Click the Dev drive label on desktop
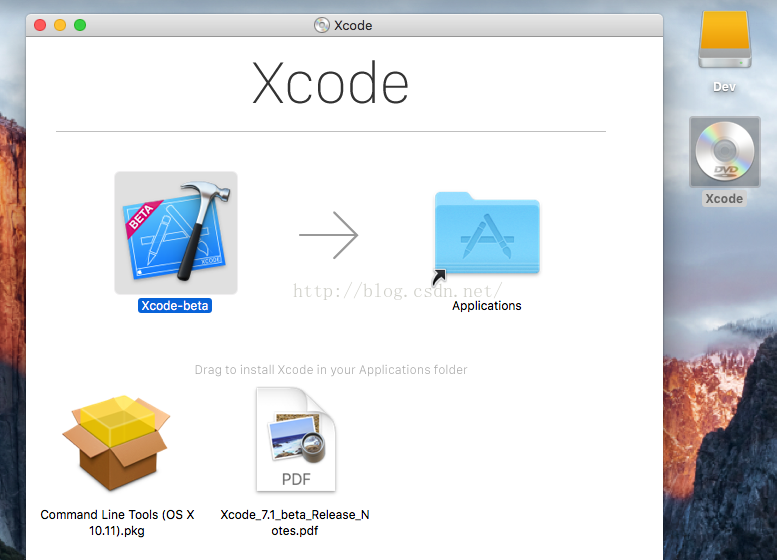The image size is (777, 560). (724, 87)
